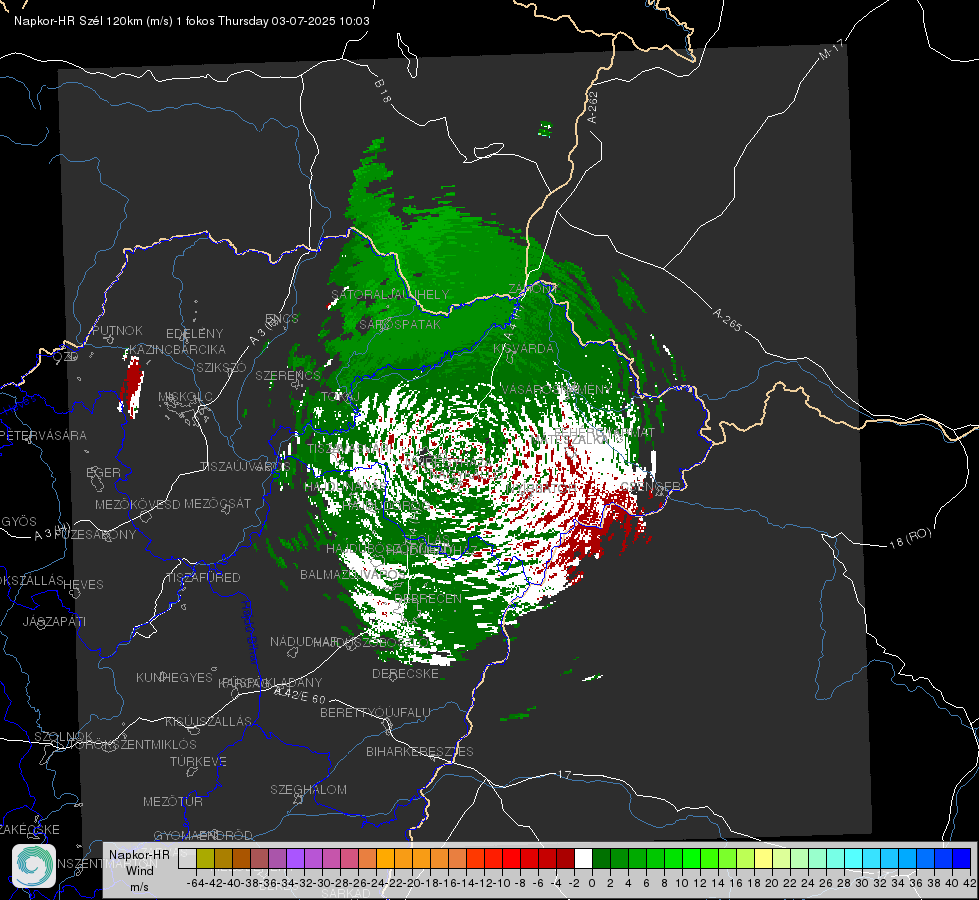Image resolution: width=979 pixels, height=900 pixels.
Task: Click the TÚRKEVE city label
Action: click(198, 761)
